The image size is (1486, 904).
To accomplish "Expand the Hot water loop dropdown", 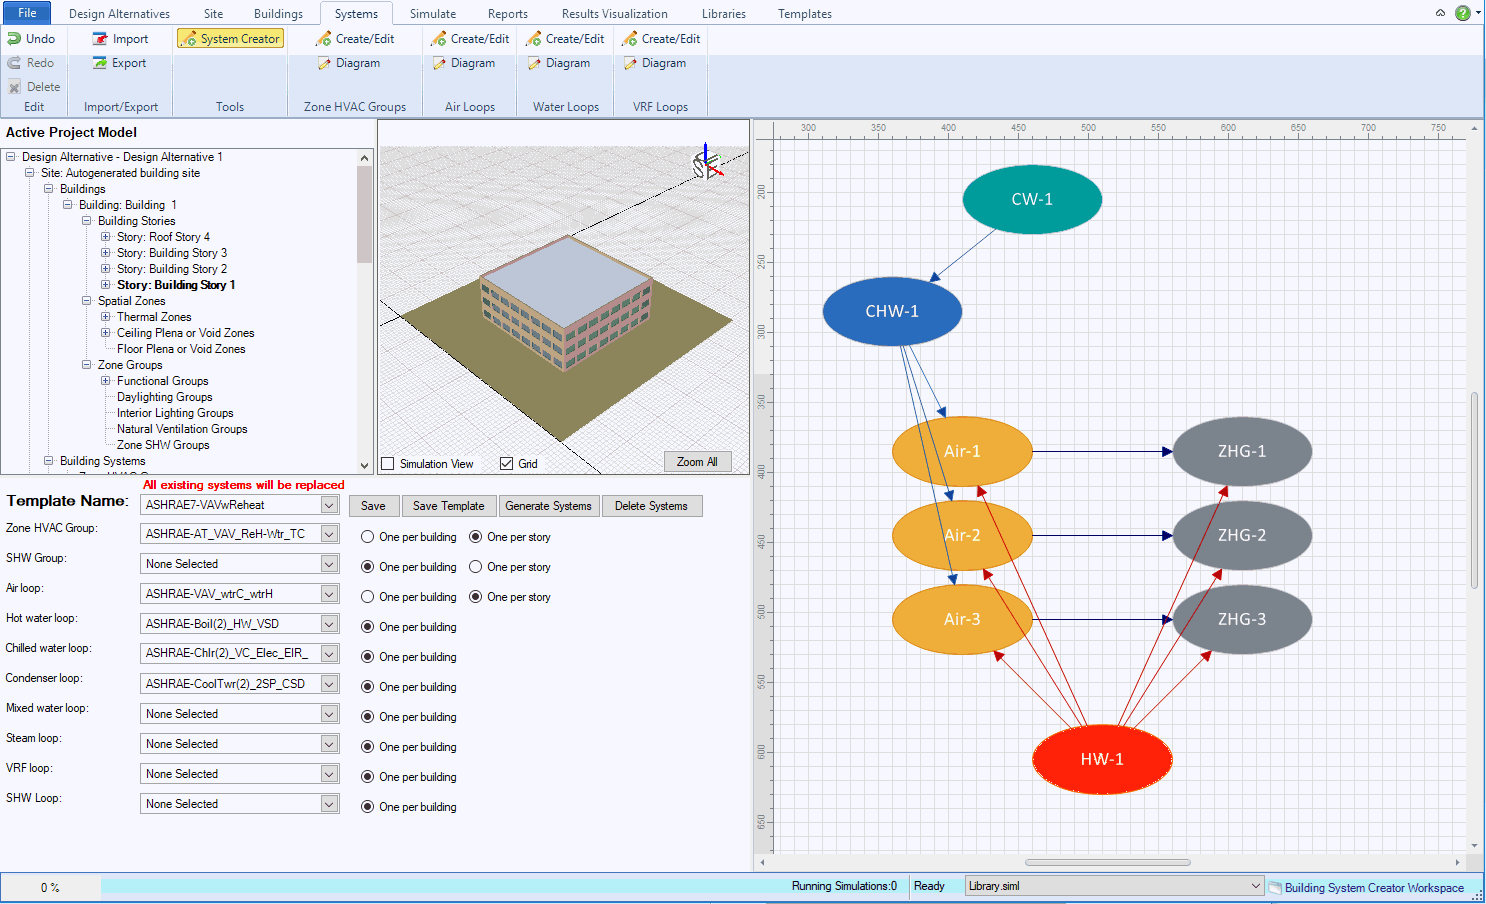I will point(329,624).
